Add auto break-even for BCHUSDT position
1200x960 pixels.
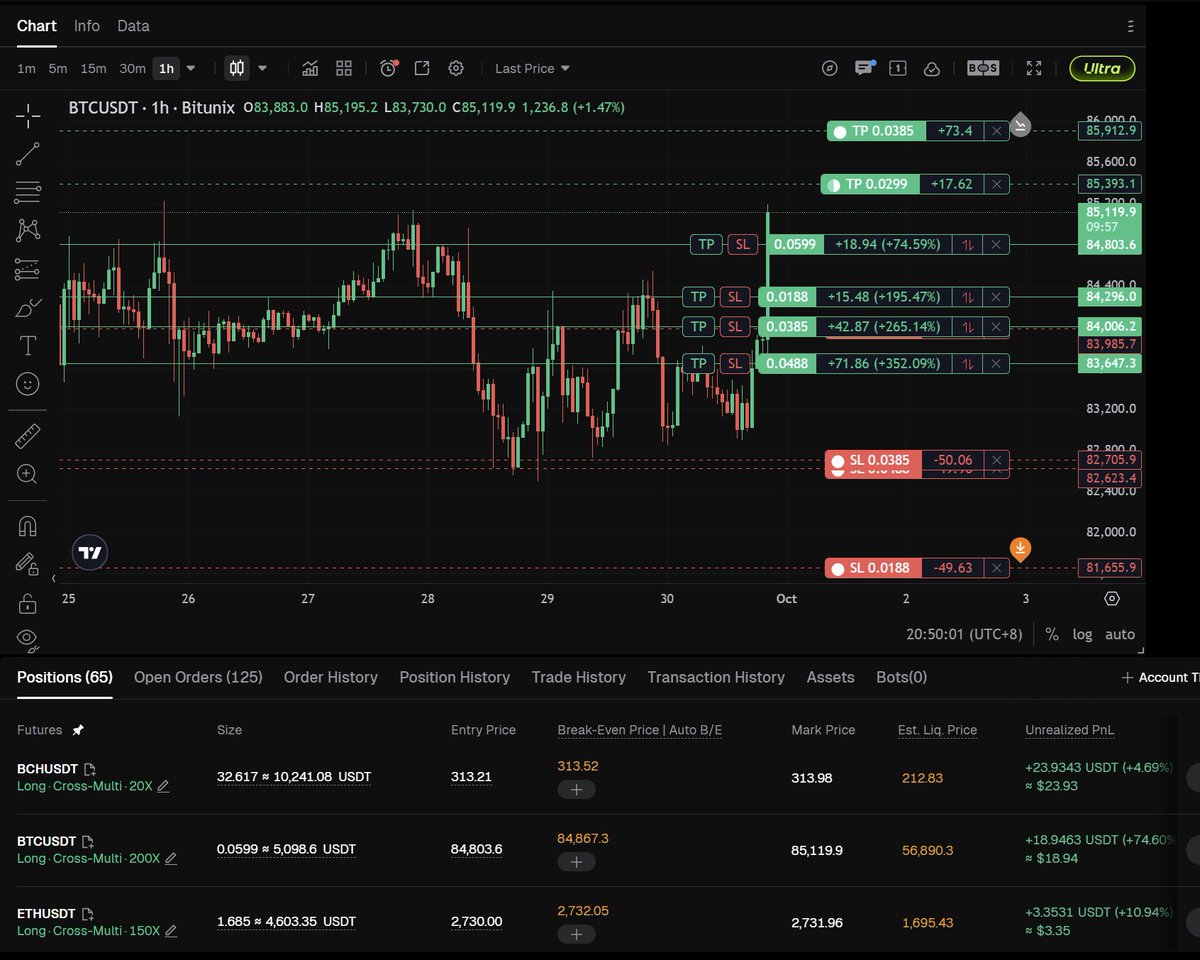click(576, 789)
